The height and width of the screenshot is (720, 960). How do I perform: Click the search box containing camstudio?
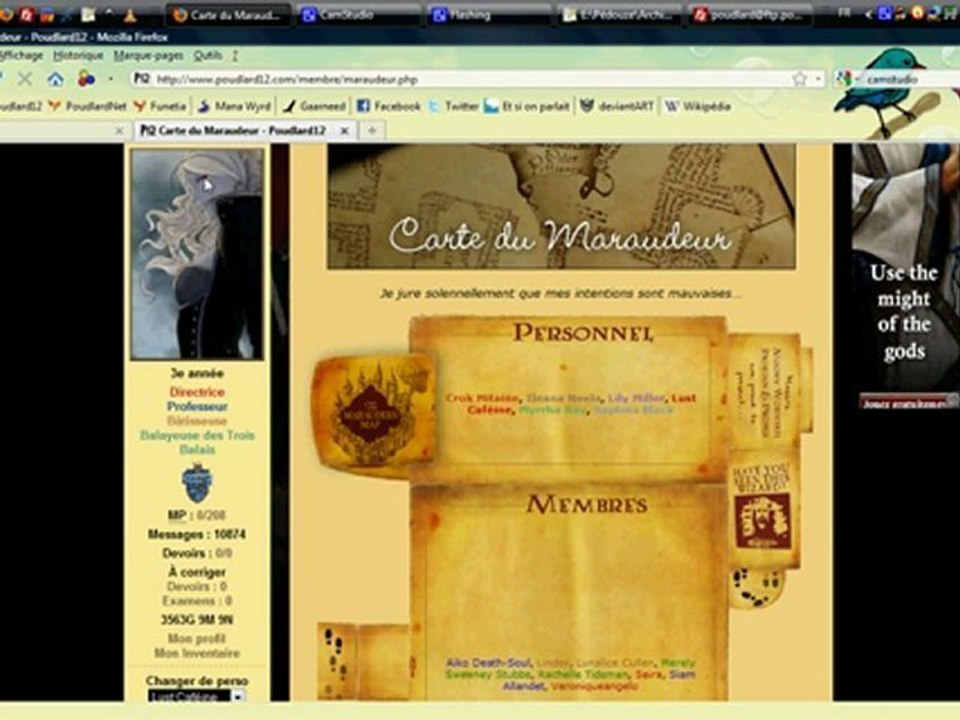coord(909,80)
